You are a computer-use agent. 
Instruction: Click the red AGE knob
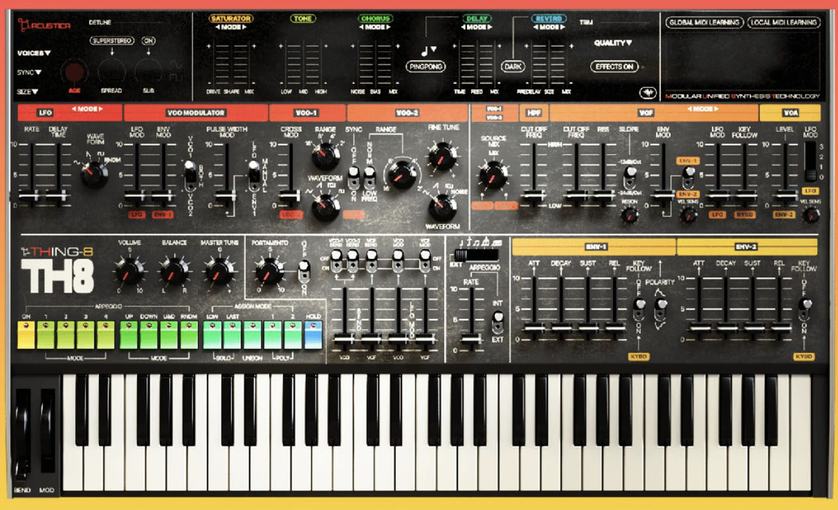click(74, 72)
